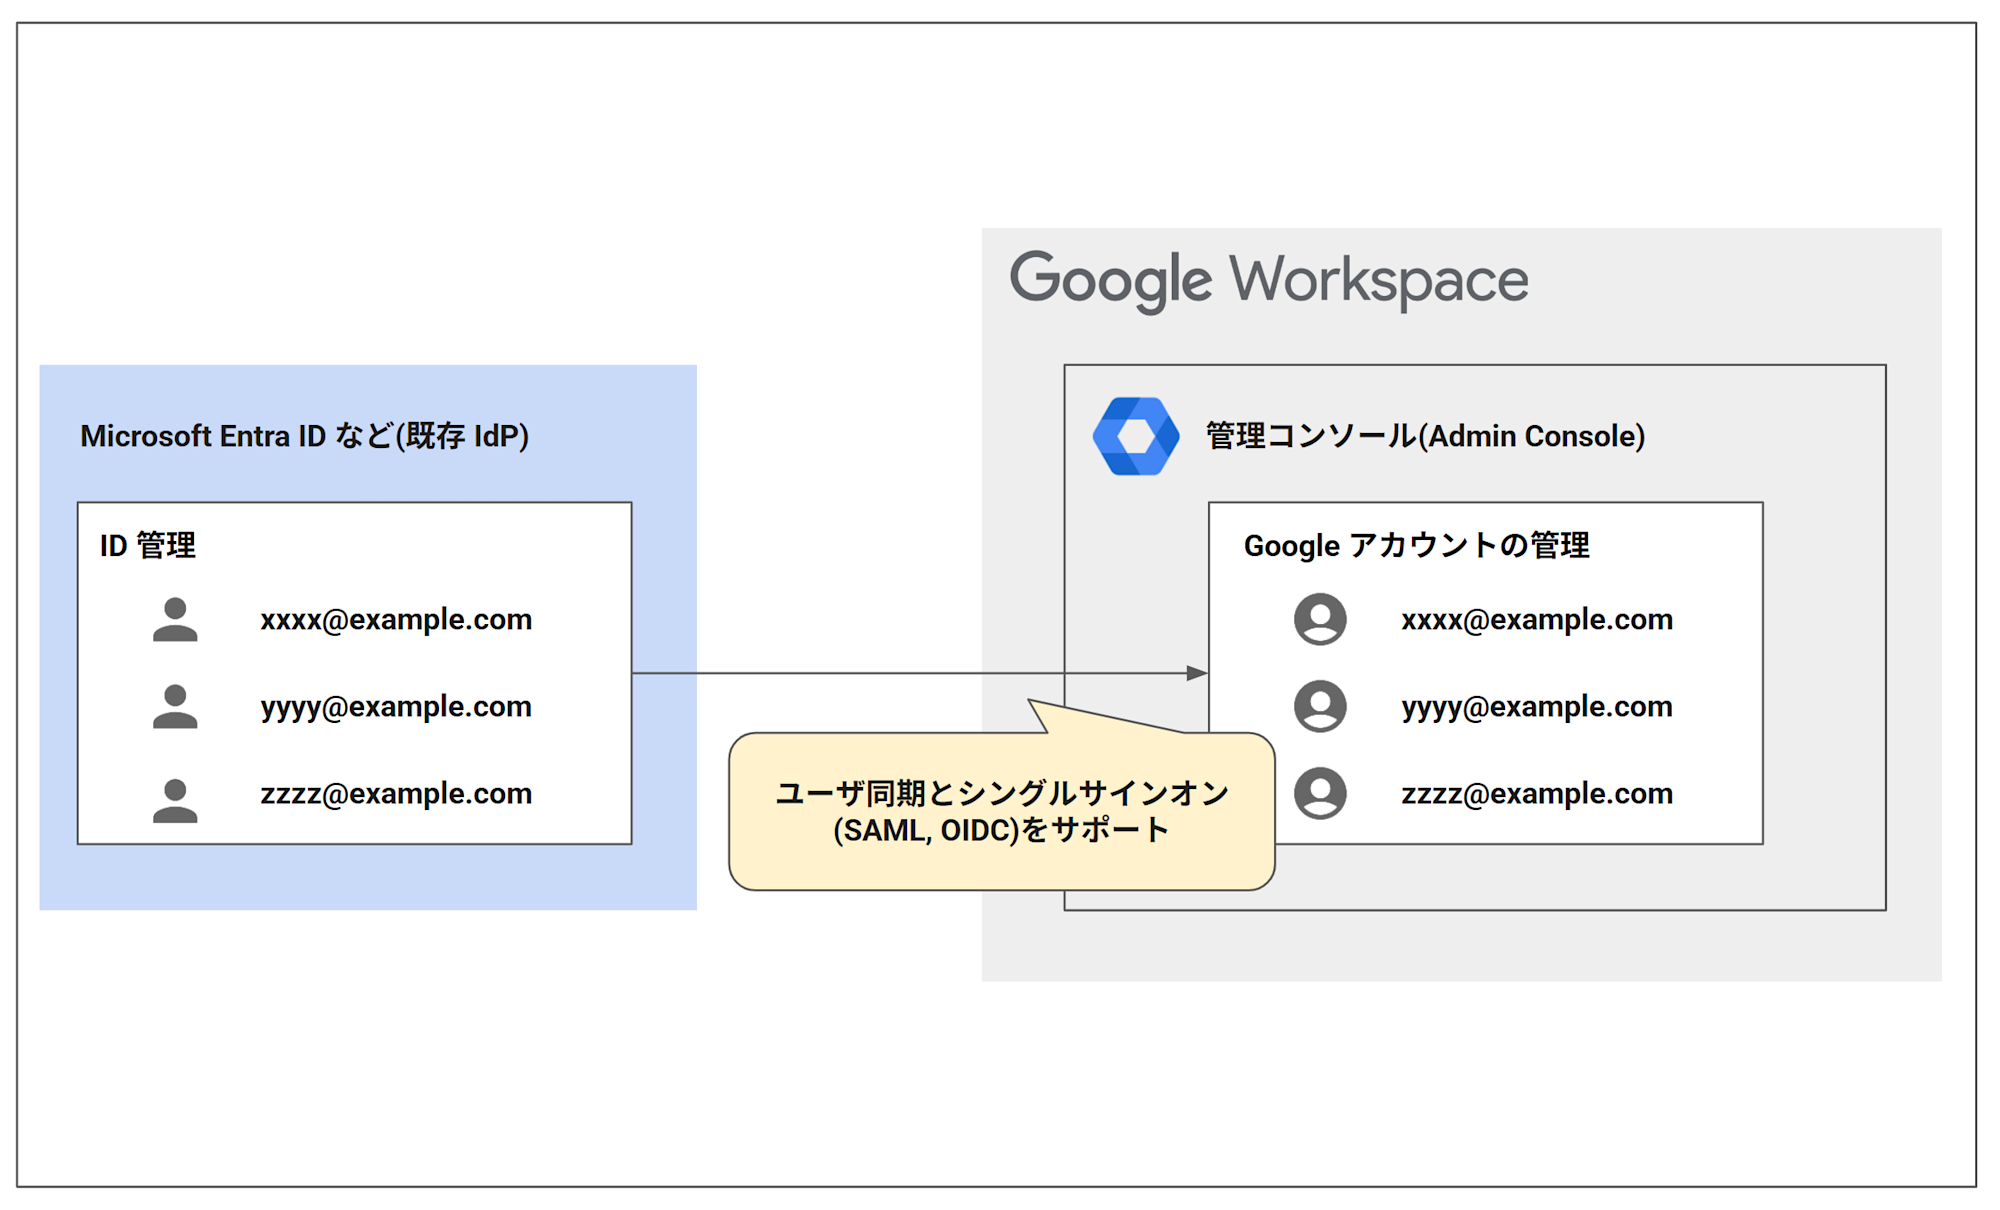
Task: Click xxxx@example.com under Google アカウントの管理
Action: pyautogui.click(x=1537, y=620)
